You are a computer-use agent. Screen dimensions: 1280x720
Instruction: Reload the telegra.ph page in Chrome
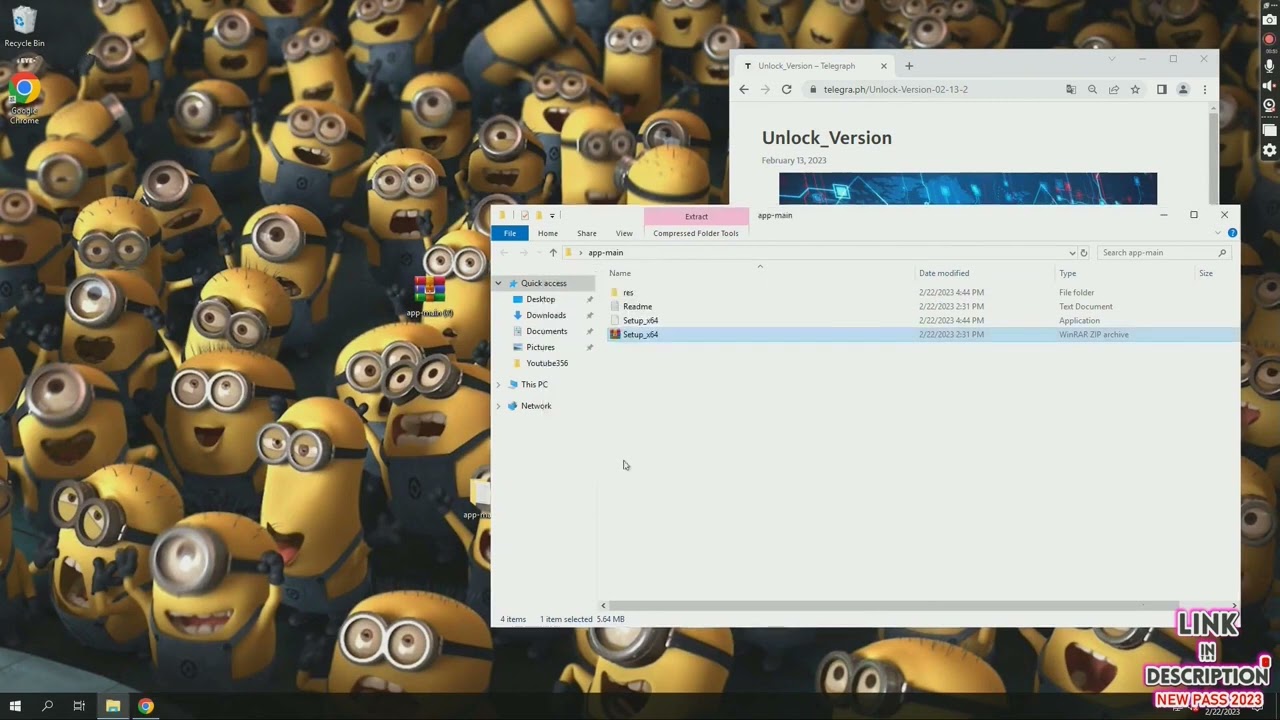786,89
